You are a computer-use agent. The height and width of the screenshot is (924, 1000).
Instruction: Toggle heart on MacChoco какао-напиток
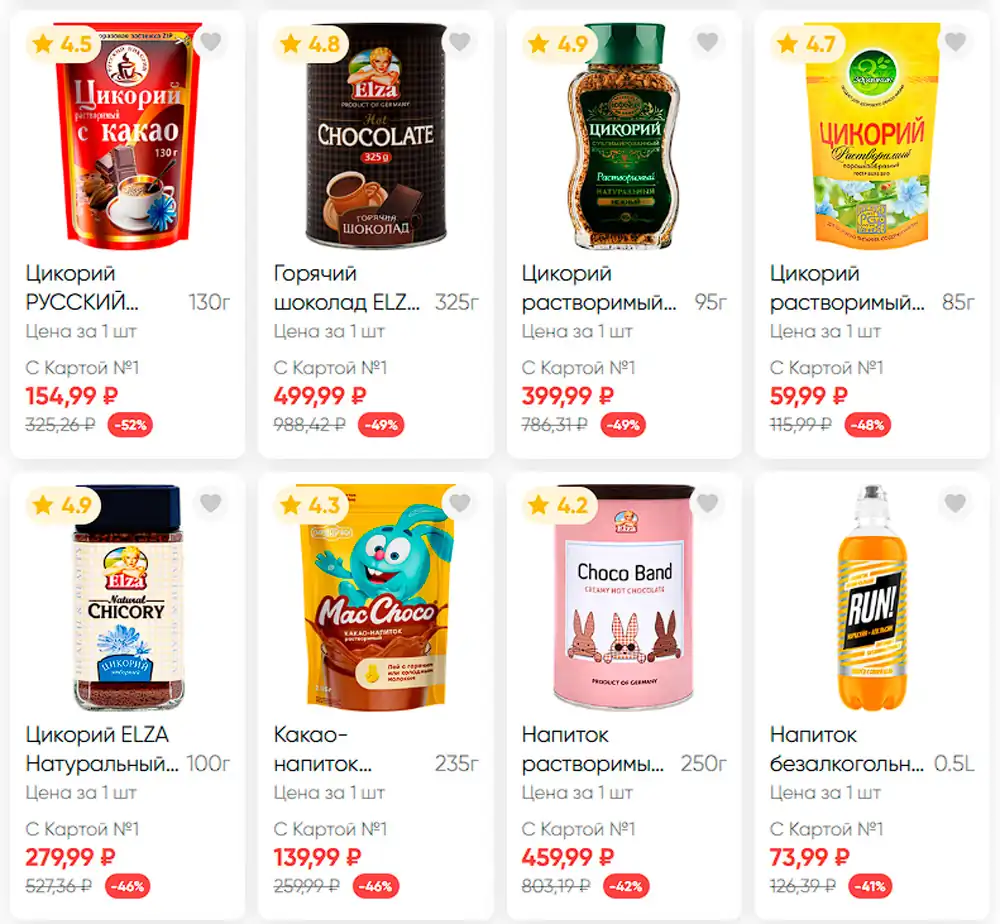pyautogui.click(x=459, y=503)
